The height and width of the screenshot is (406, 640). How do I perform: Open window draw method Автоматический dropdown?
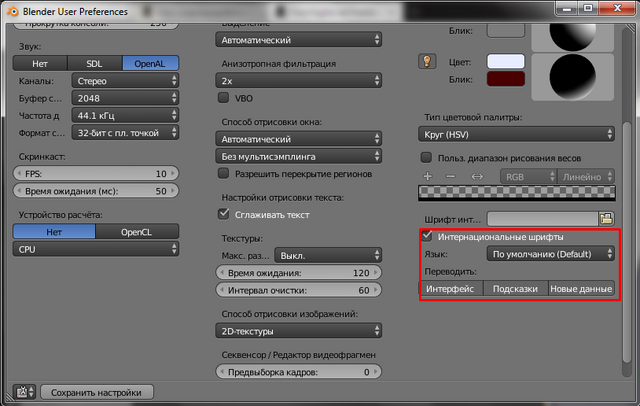[299, 139]
